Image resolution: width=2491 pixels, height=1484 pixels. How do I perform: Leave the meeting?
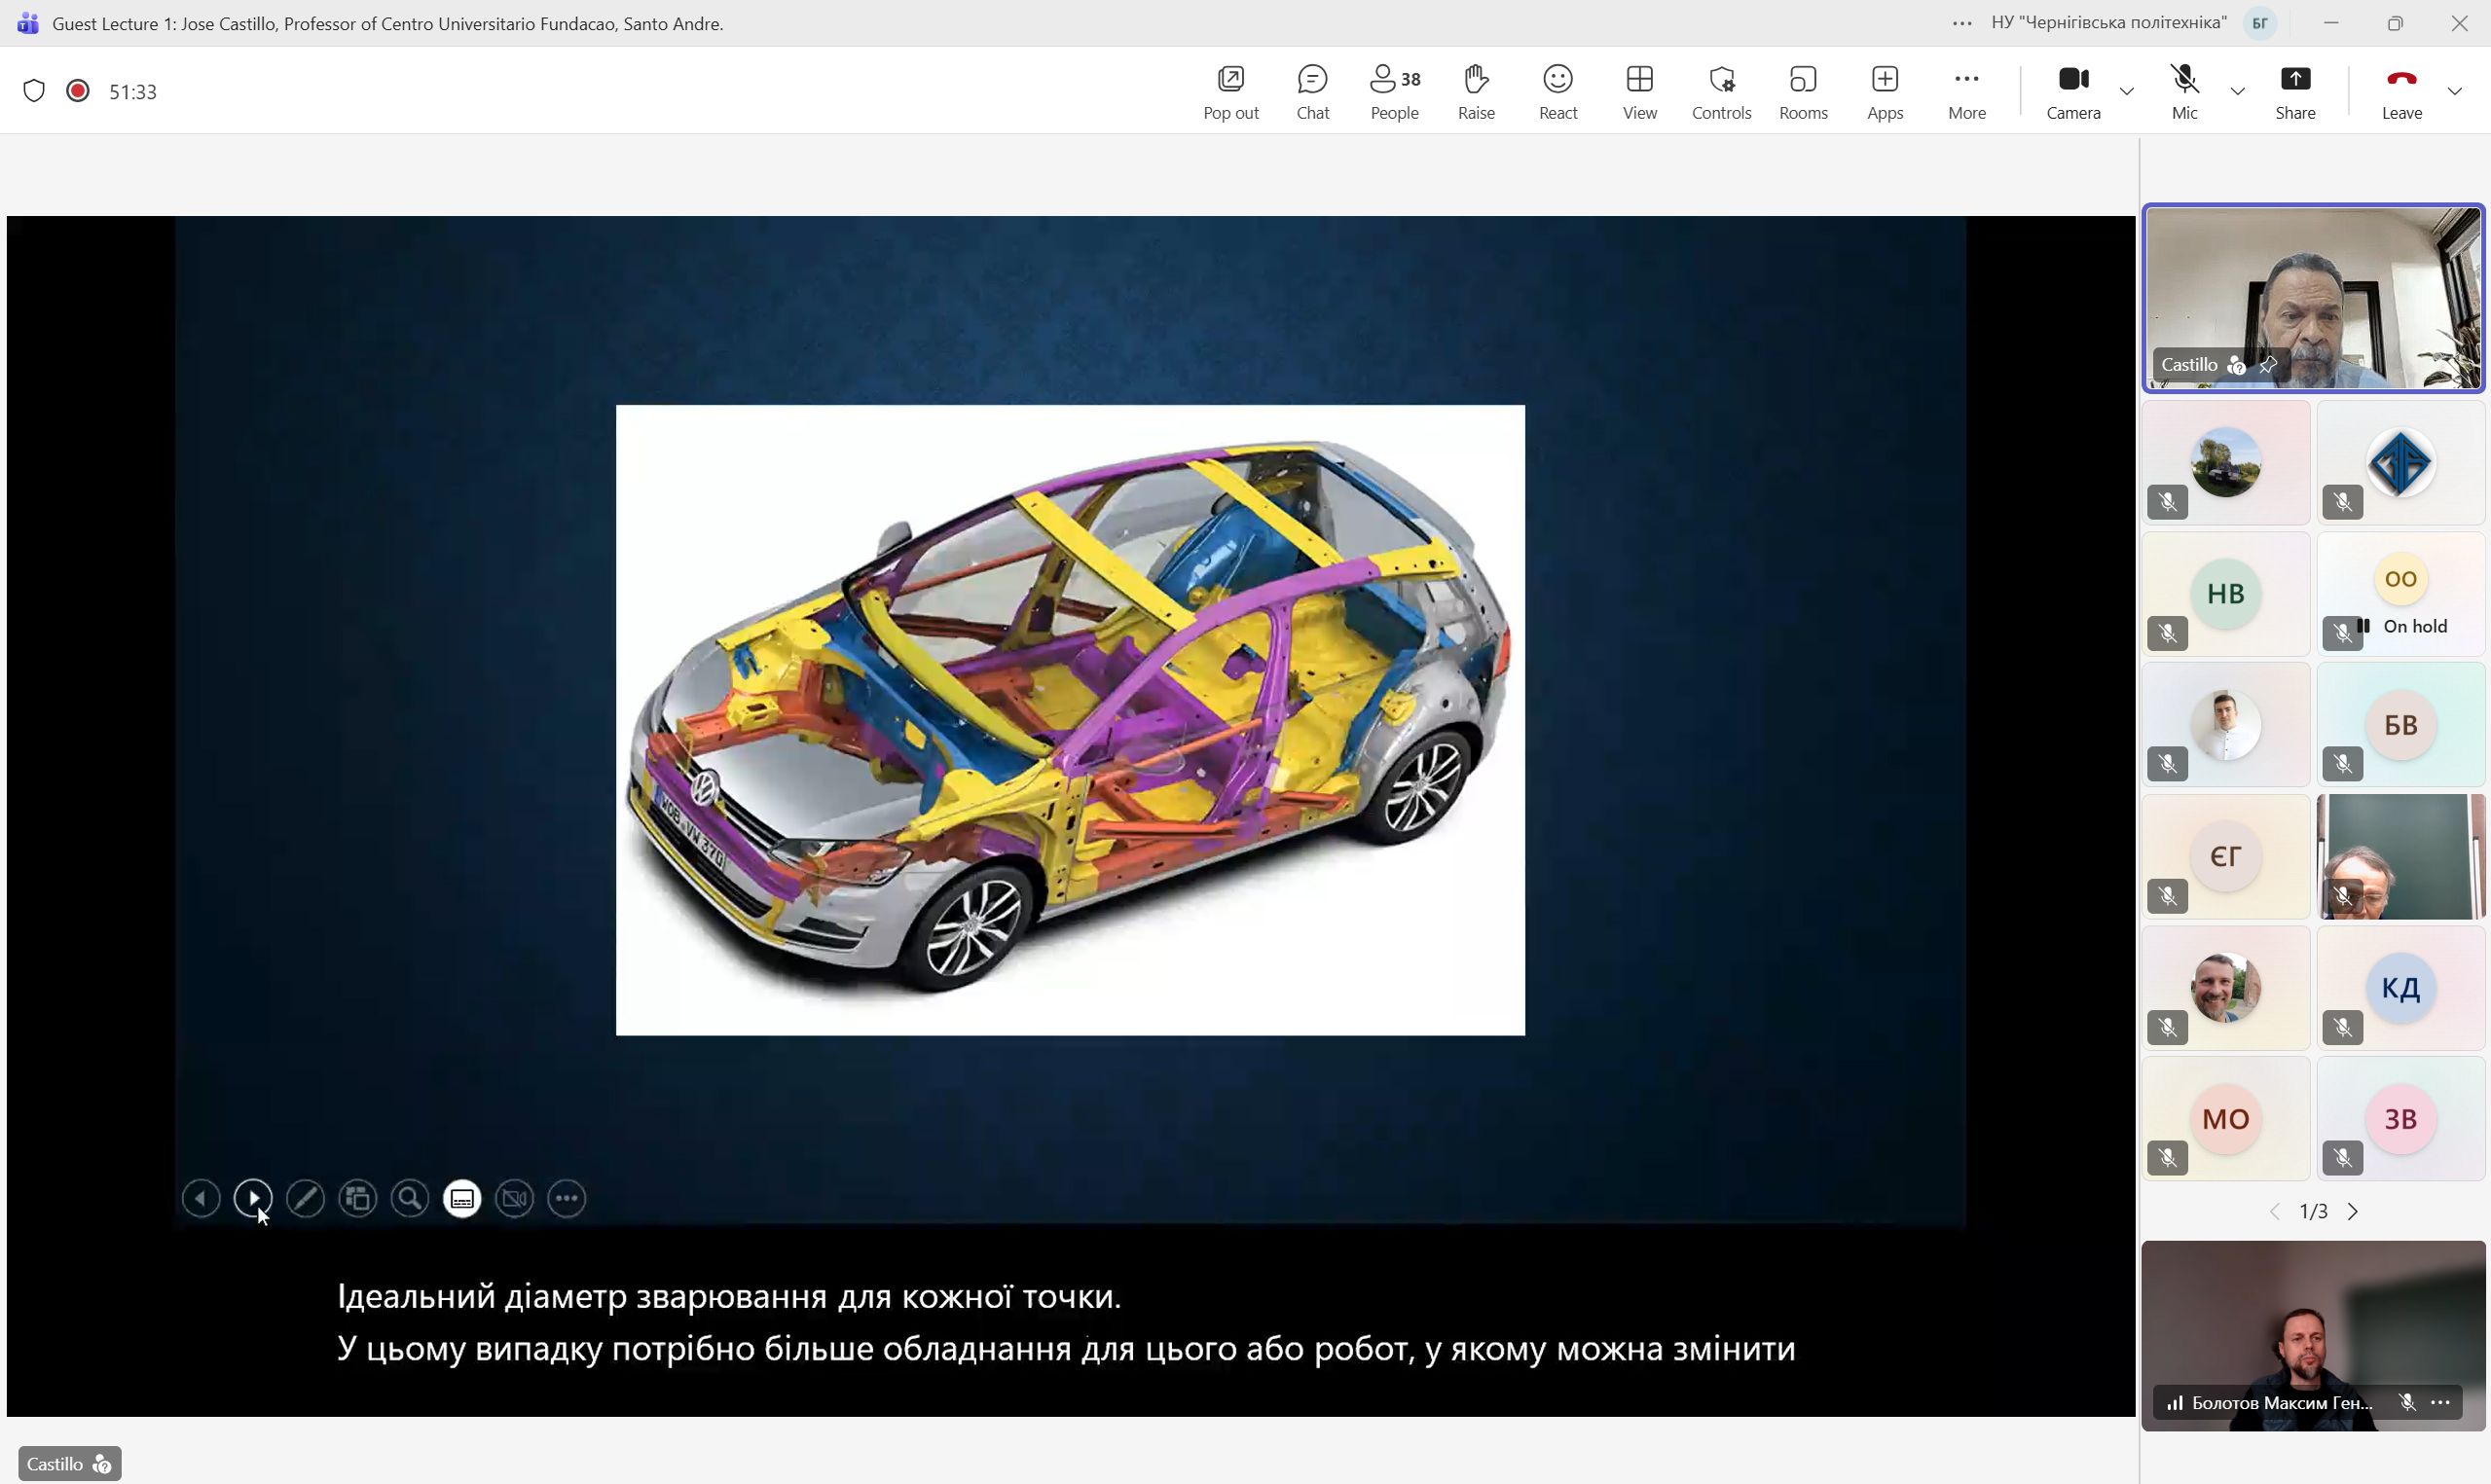click(2400, 91)
